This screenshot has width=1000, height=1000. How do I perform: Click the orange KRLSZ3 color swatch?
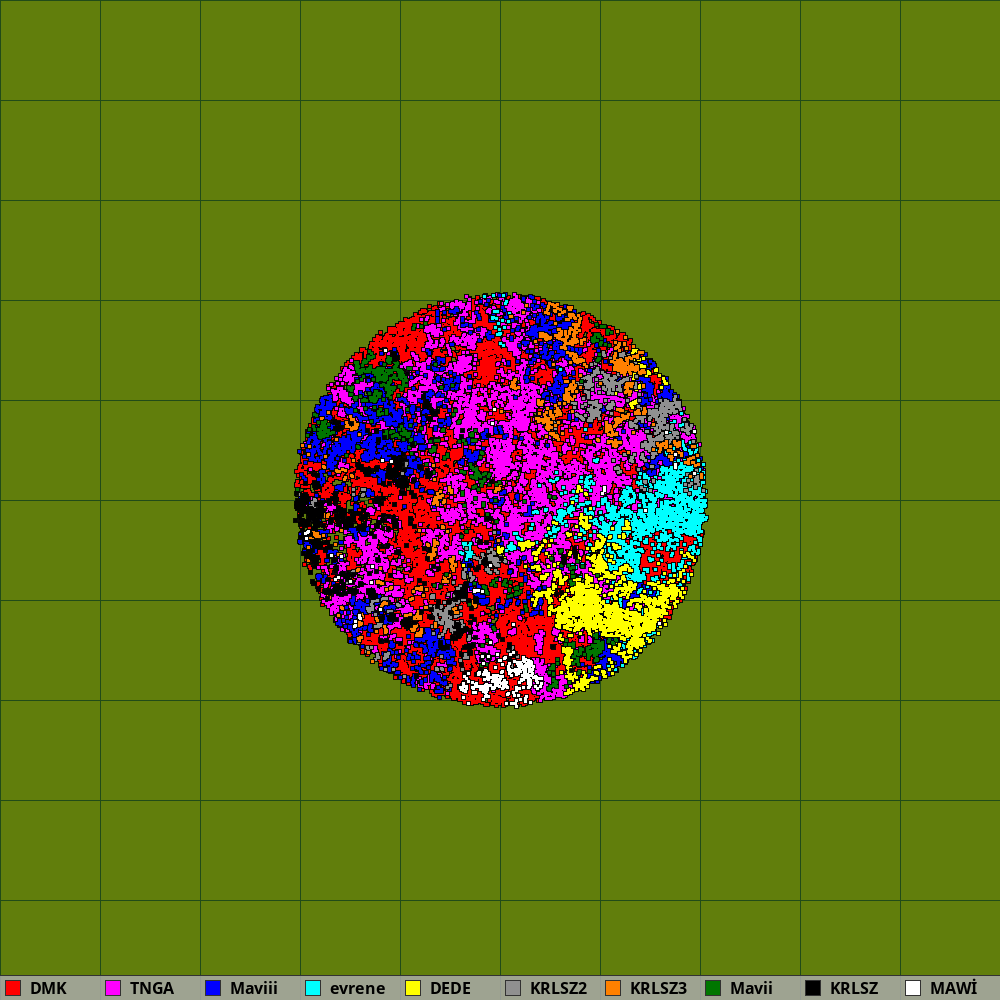613,988
